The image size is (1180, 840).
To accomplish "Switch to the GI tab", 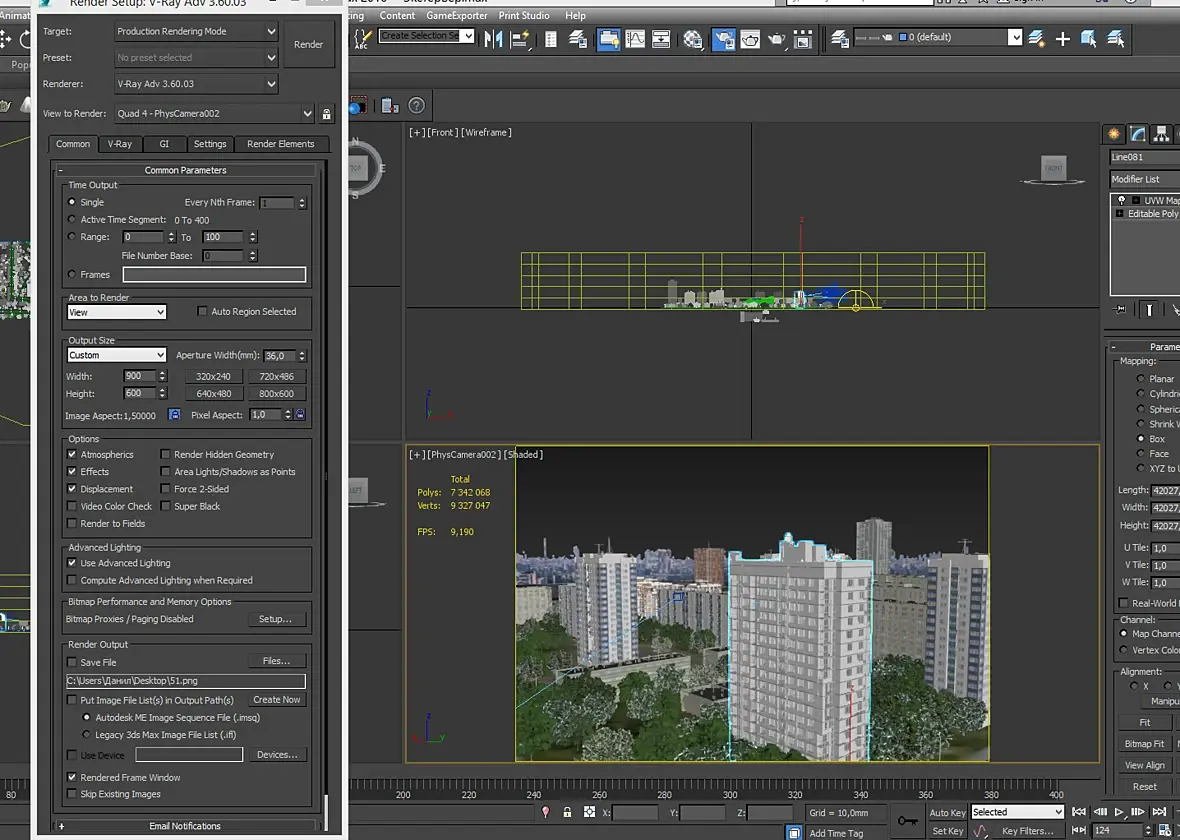I will point(164,144).
